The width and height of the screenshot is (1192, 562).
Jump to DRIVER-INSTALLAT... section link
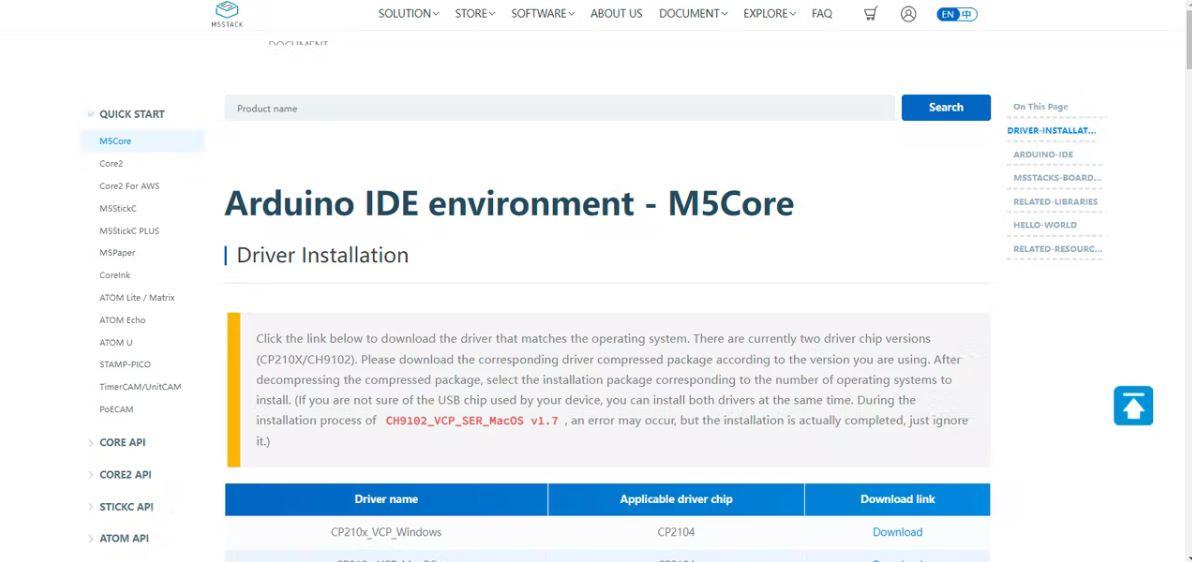pyautogui.click(x=1052, y=131)
